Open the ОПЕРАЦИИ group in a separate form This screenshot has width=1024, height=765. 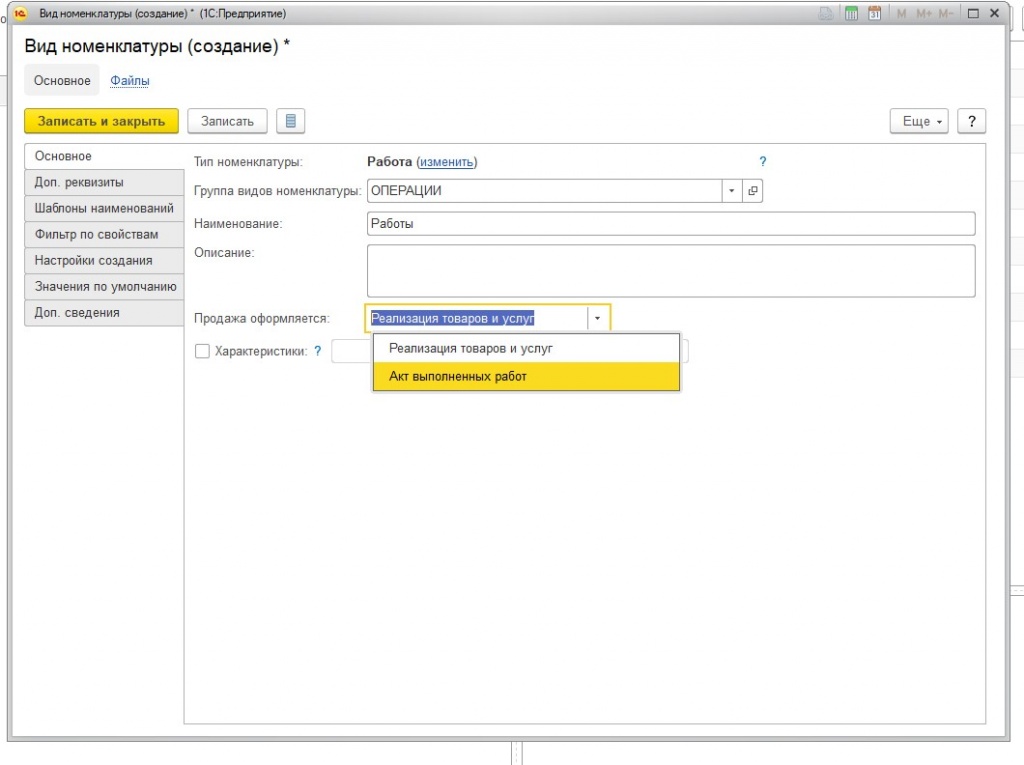point(753,191)
